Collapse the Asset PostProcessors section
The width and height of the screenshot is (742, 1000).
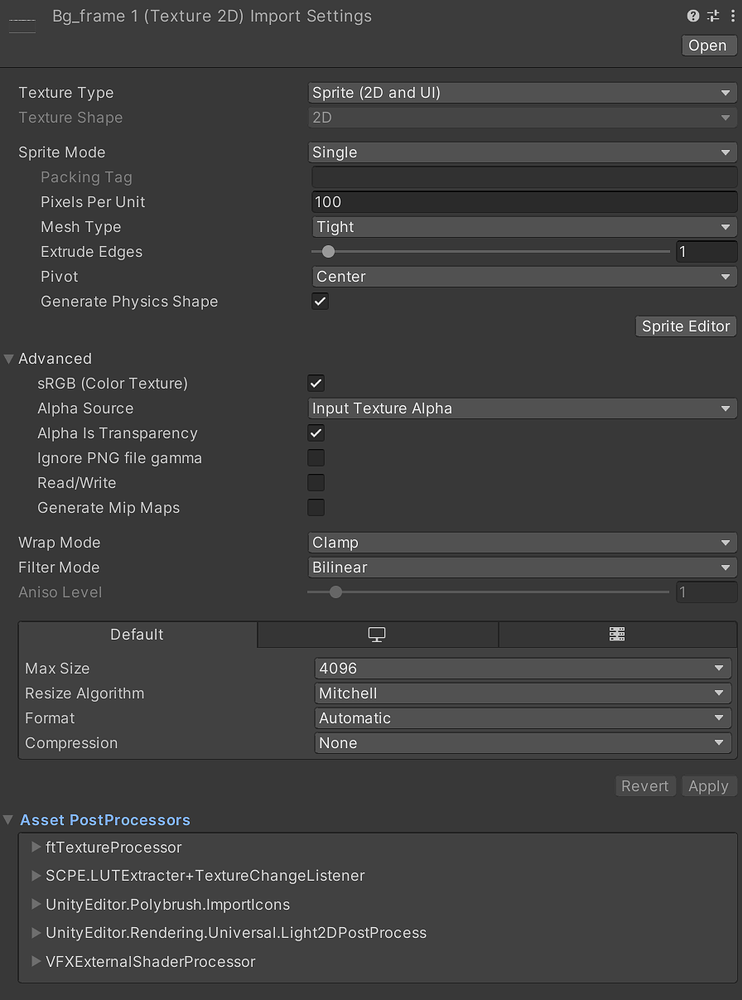click(9, 820)
